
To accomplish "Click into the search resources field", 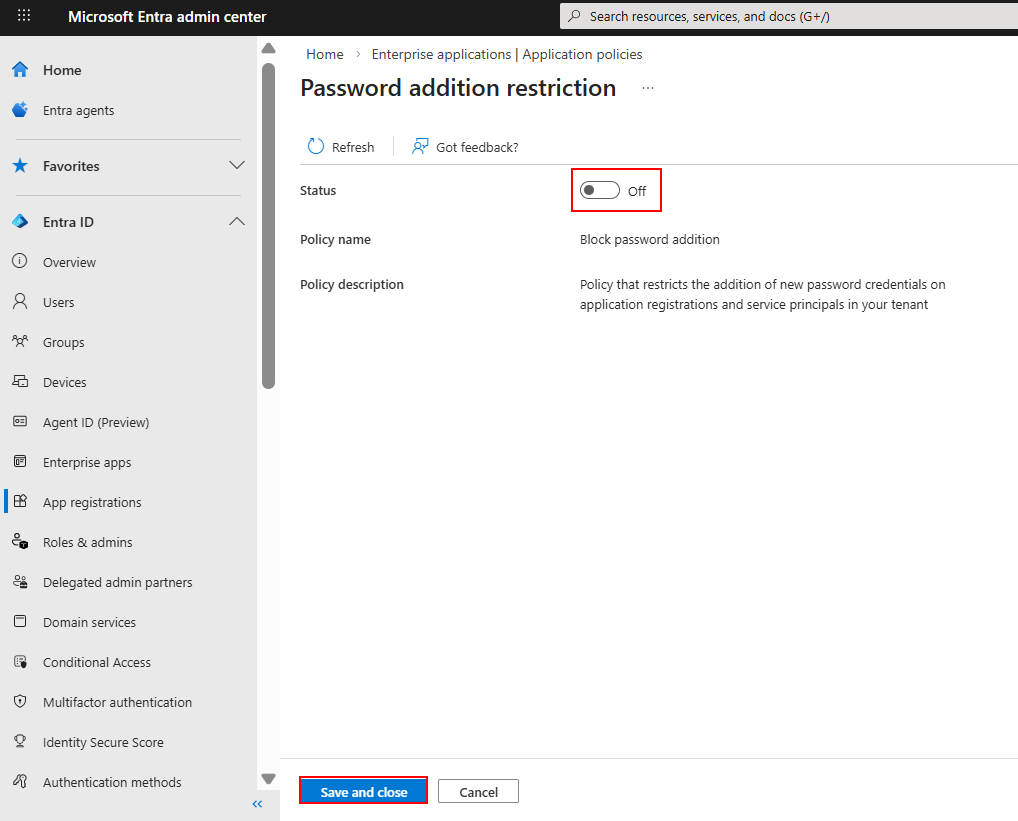I will (x=789, y=16).
